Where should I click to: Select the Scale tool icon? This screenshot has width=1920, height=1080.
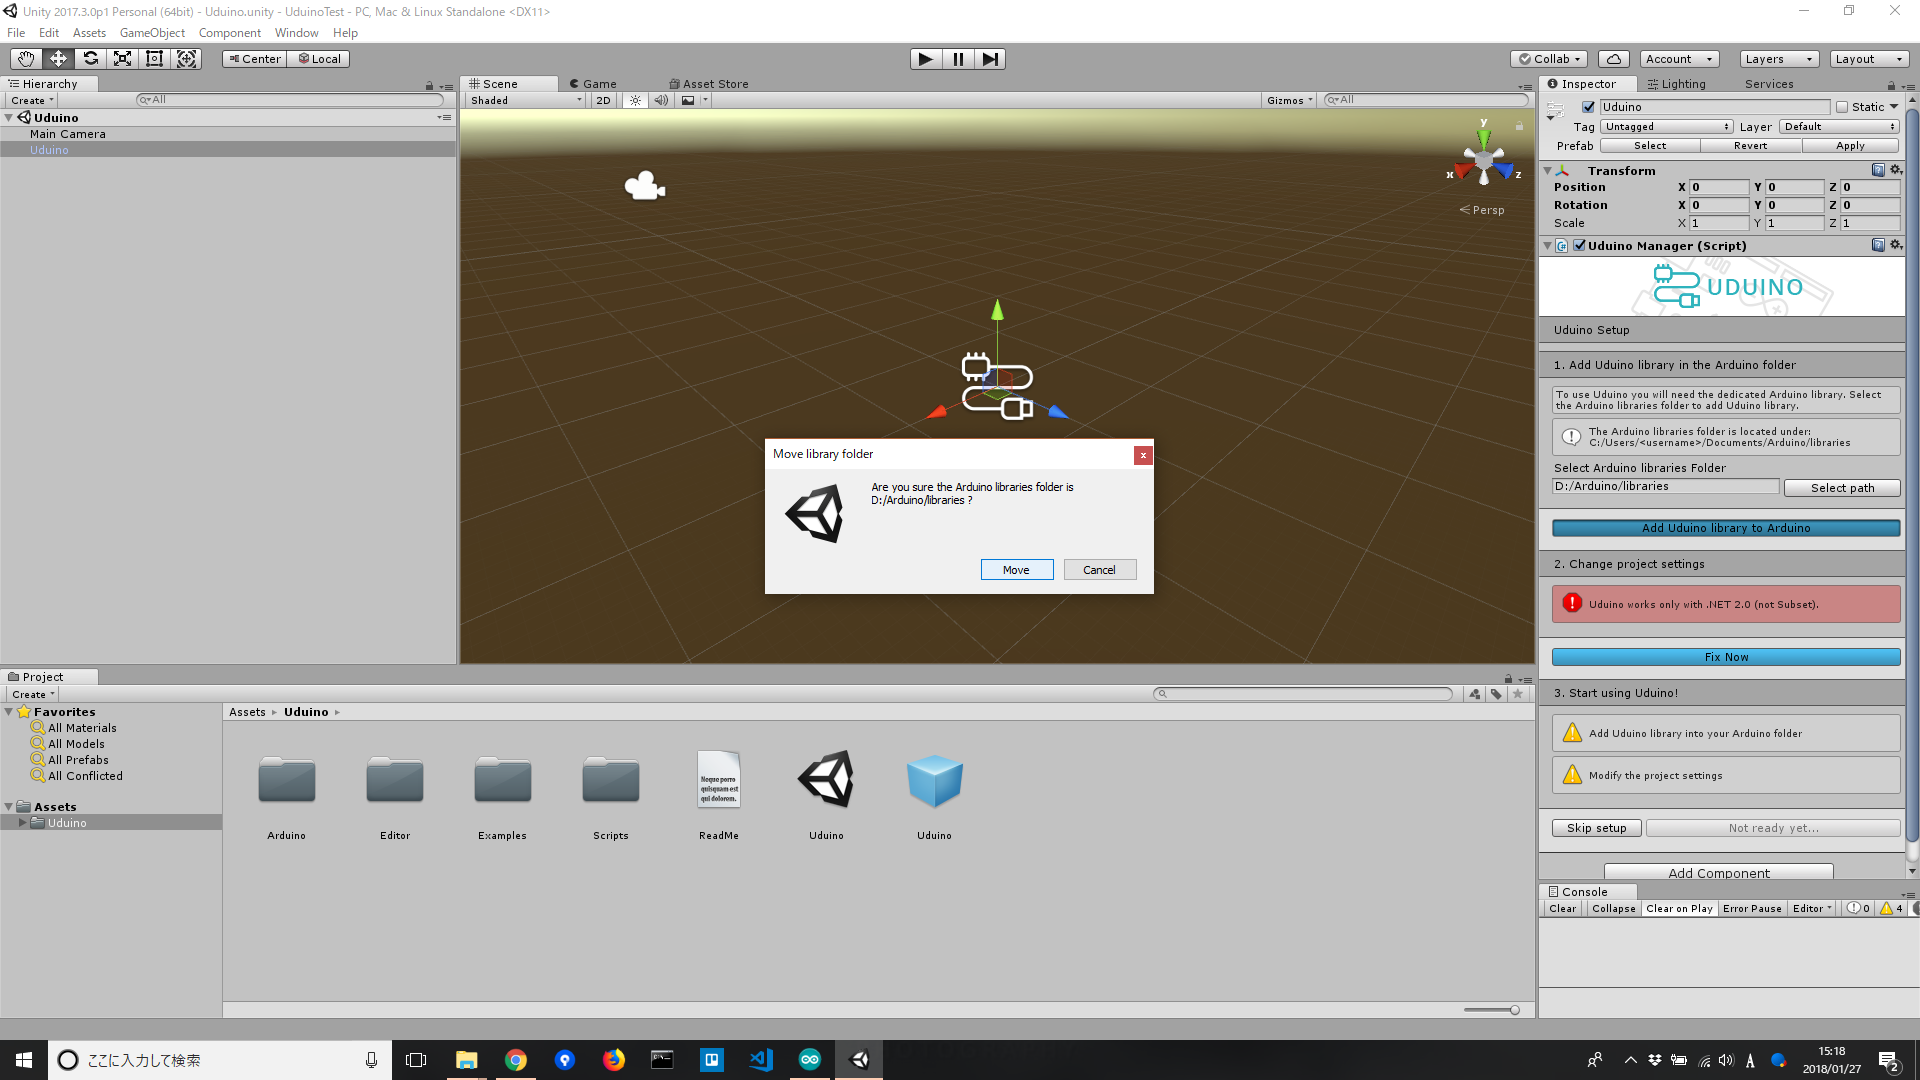pos(123,59)
